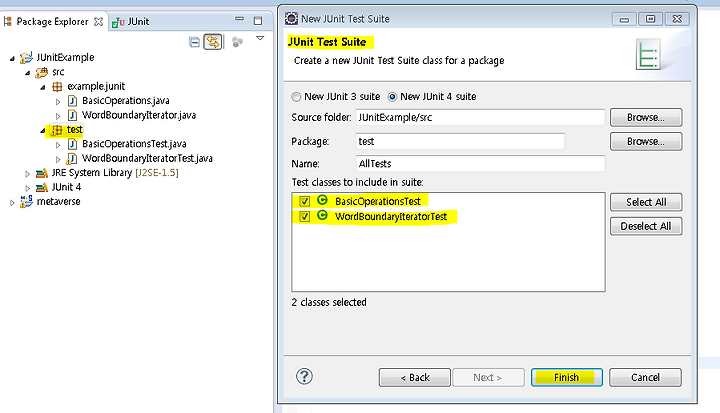The width and height of the screenshot is (720, 413).
Task: Click Deselect All button
Action: (x=646, y=226)
